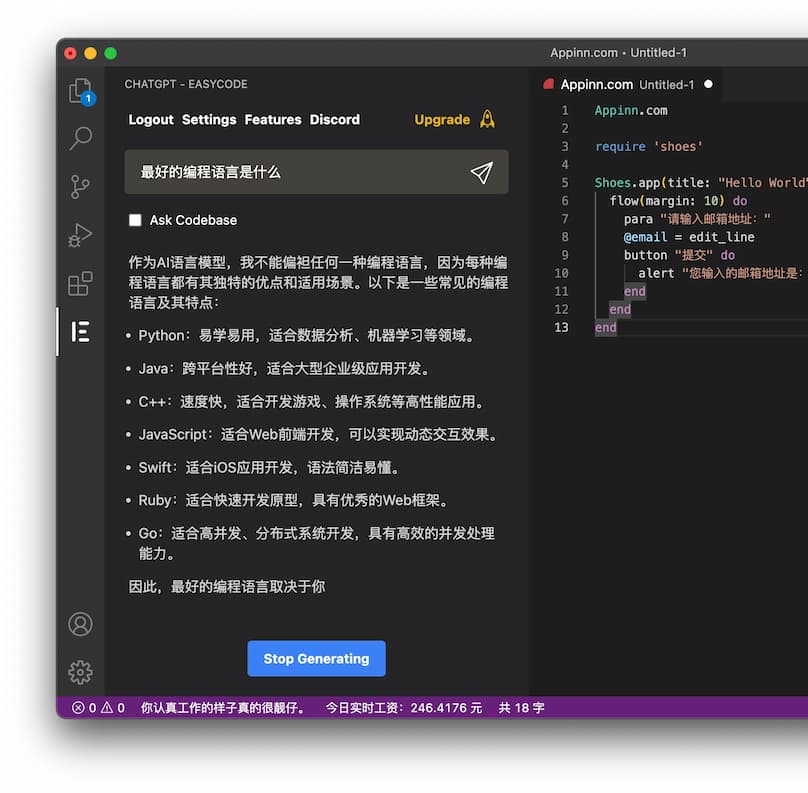Open the Search view magnifier icon
Viewport: 808px width, 793px height.
coord(81,138)
